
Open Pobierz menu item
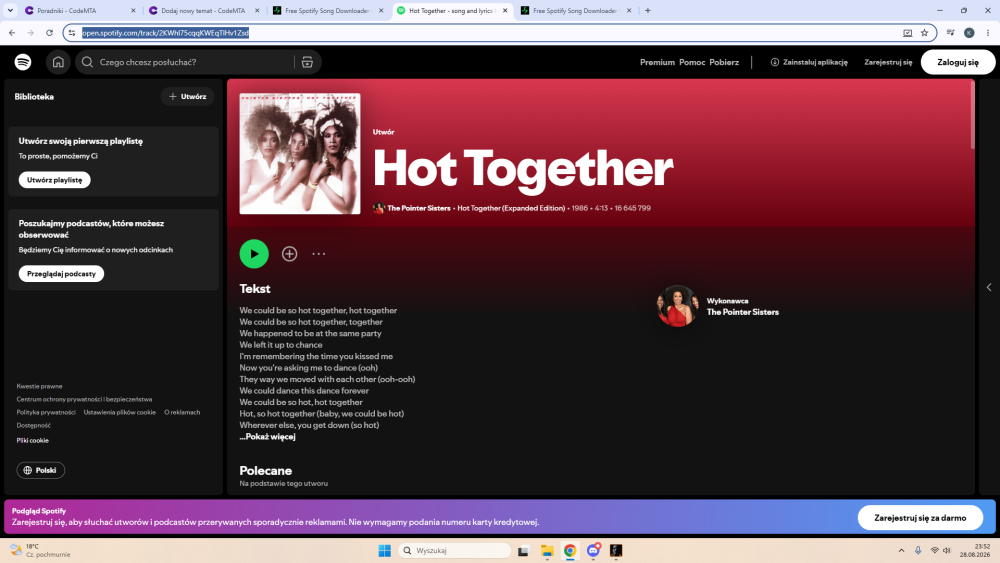(x=724, y=62)
